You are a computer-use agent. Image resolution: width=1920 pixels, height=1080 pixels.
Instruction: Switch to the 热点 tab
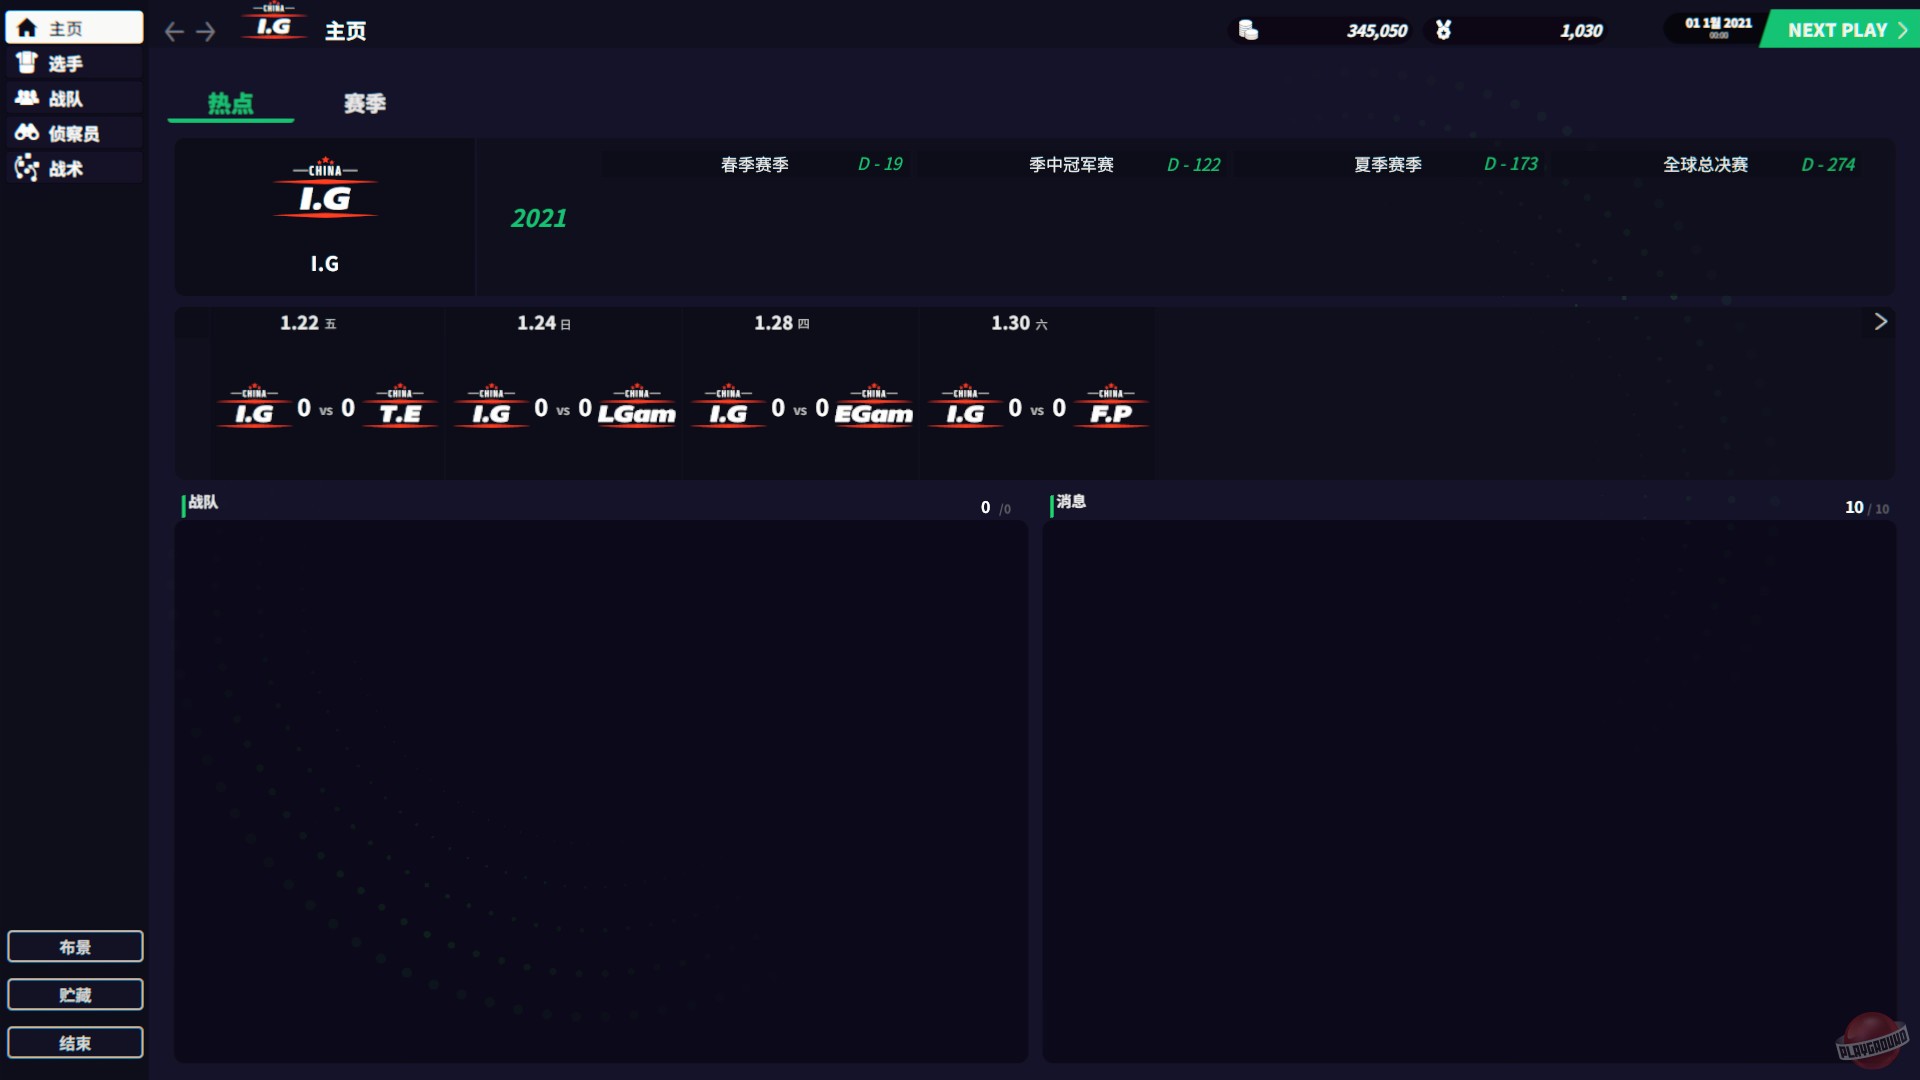pyautogui.click(x=229, y=103)
